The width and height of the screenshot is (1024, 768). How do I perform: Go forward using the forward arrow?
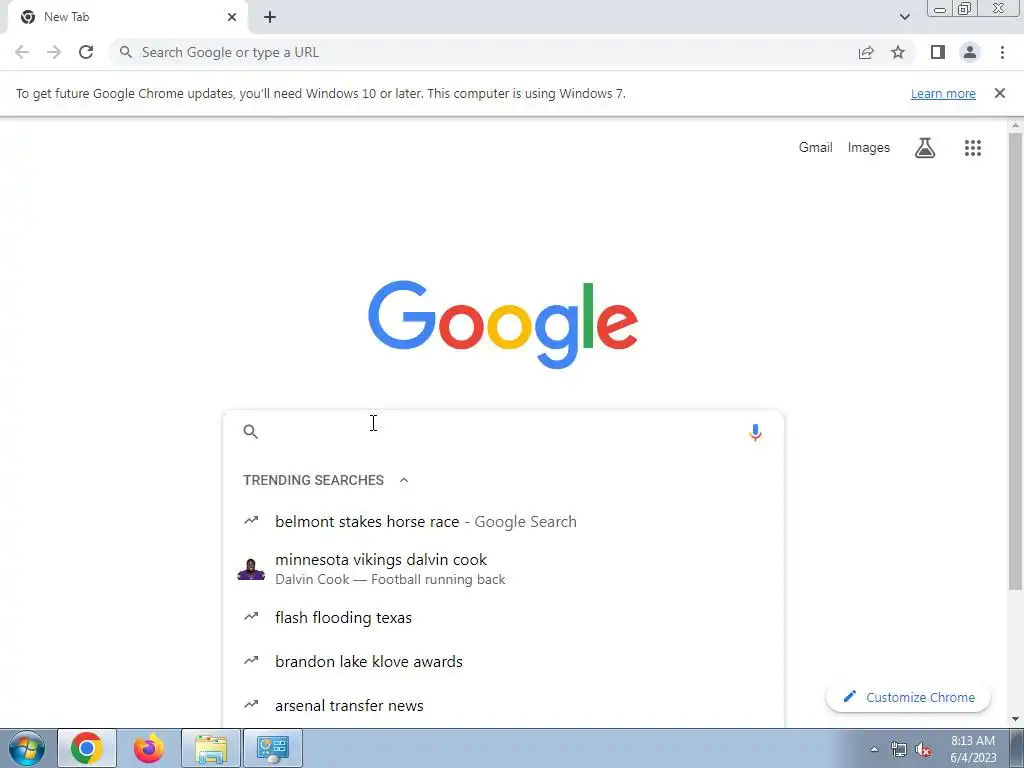point(54,52)
